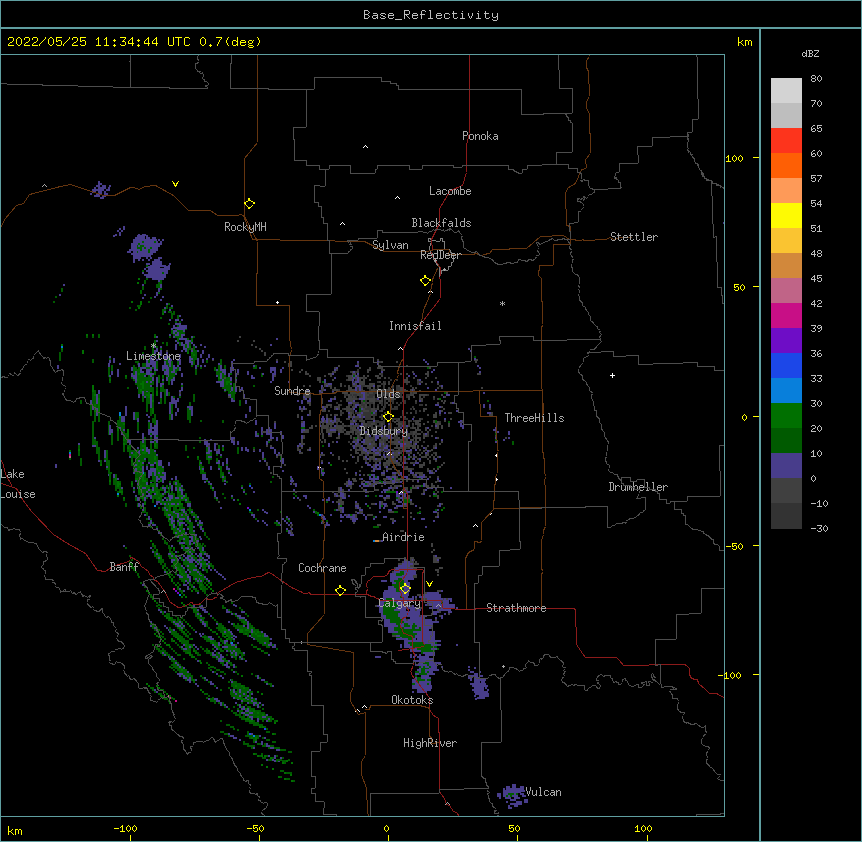Screen dimensions: 862x842
Task: Click the 65 dBZ red legend swatch
Action: pyautogui.click(x=786, y=141)
